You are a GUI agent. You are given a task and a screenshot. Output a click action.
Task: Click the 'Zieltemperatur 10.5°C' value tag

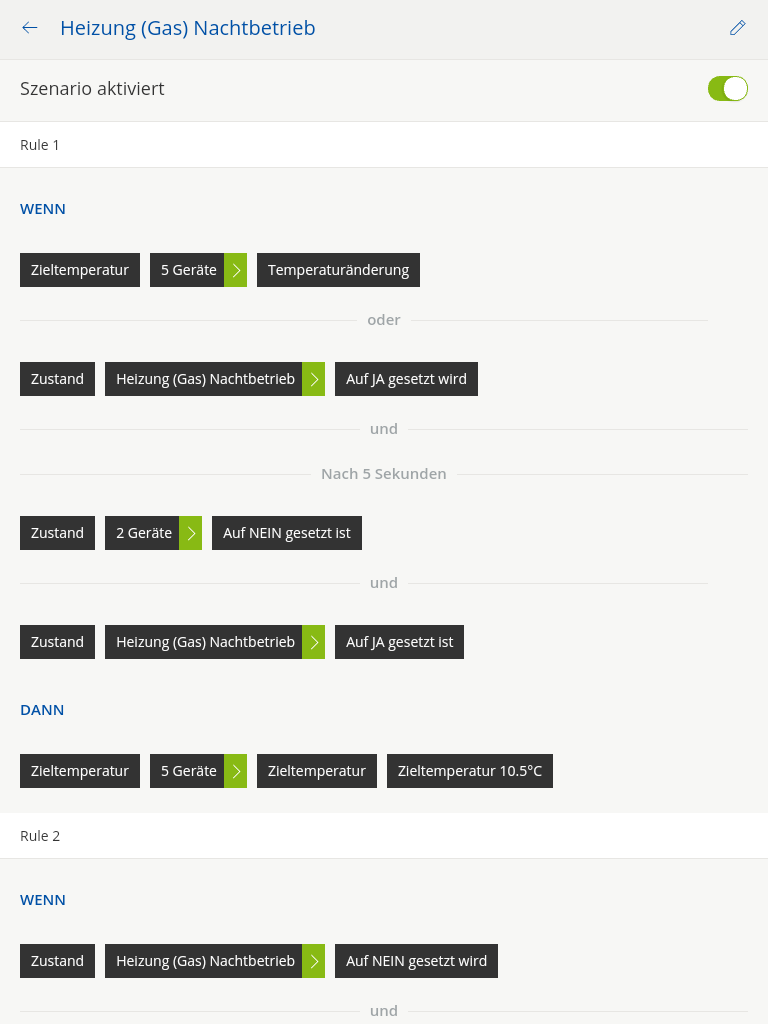click(x=470, y=771)
